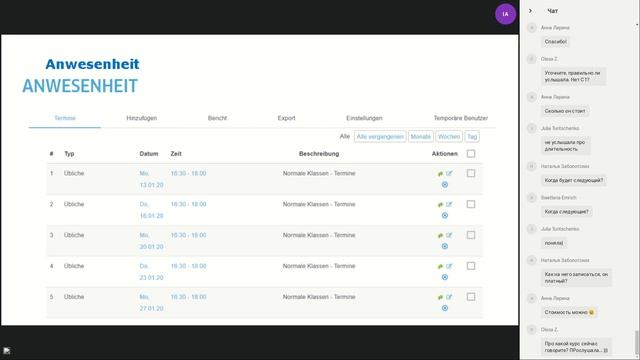Click the Alle vergangenen filter button
Viewport: 640px width, 360px height.
coord(380,137)
